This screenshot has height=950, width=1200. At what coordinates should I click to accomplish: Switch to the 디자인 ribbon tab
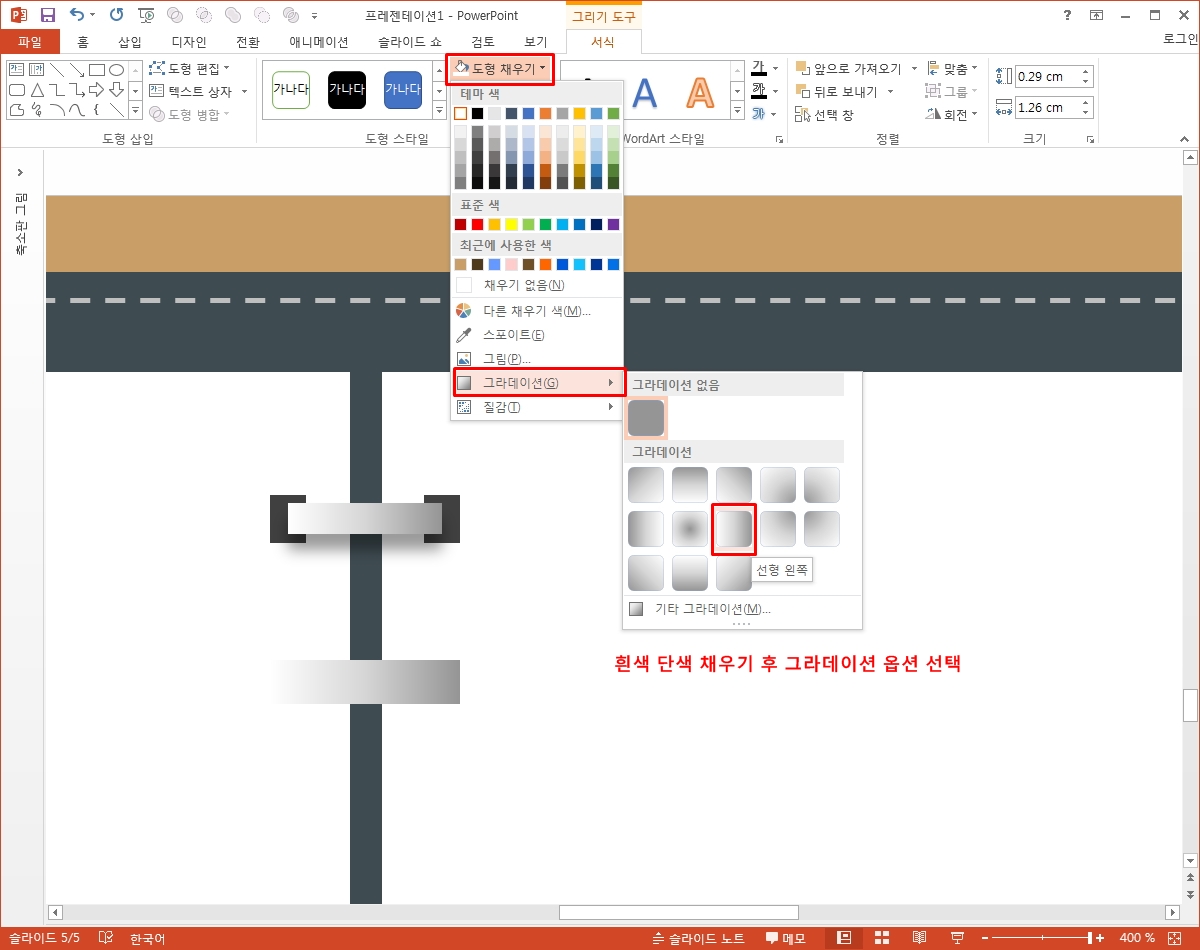188,42
